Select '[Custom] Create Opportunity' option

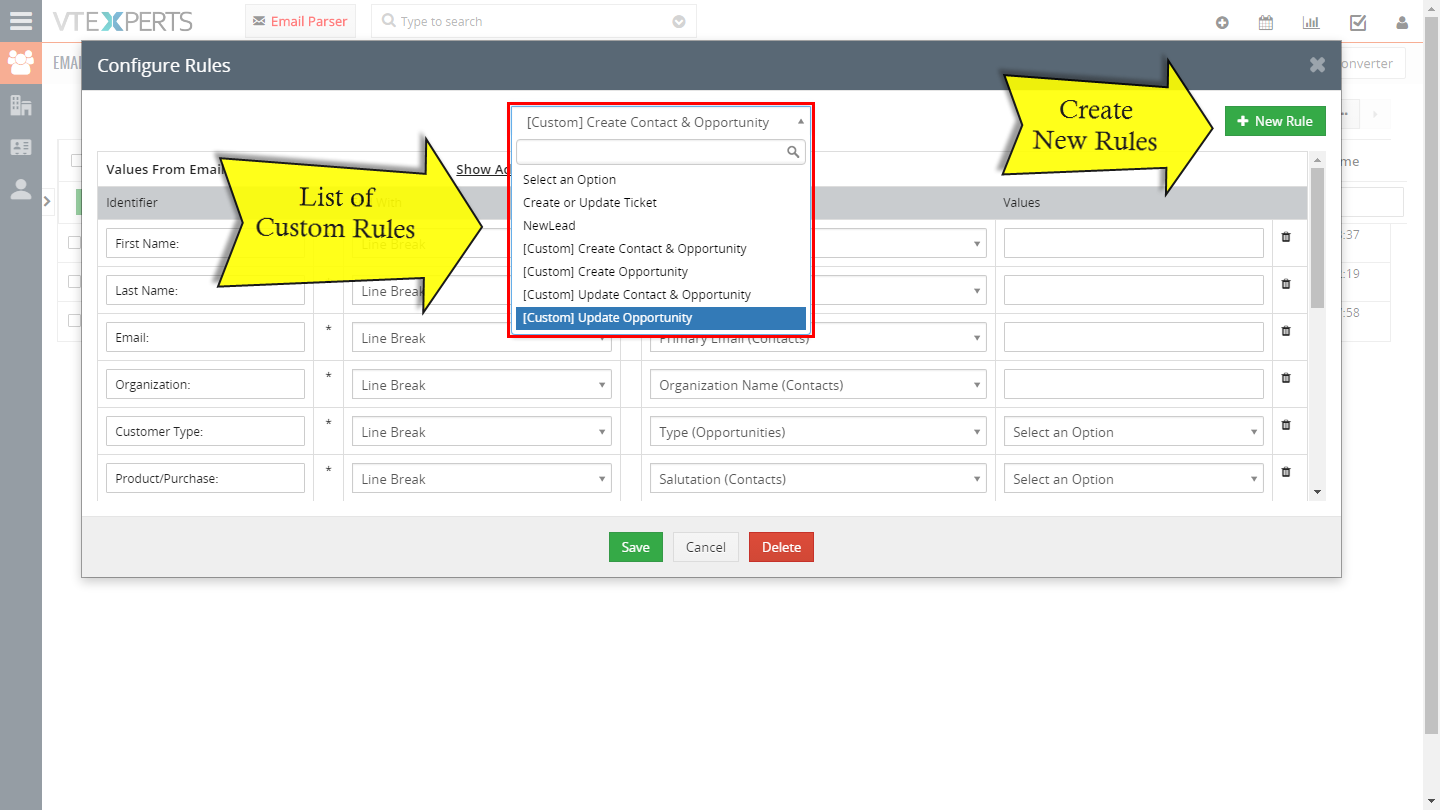[660, 272]
